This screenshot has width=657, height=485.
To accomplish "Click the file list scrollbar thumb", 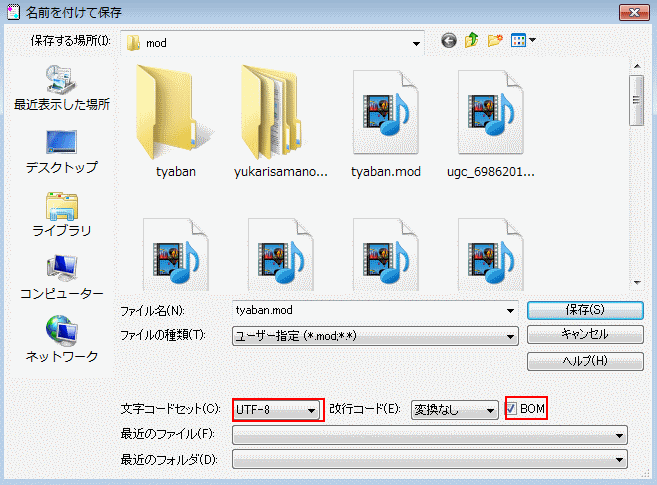I will click(x=636, y=100).
